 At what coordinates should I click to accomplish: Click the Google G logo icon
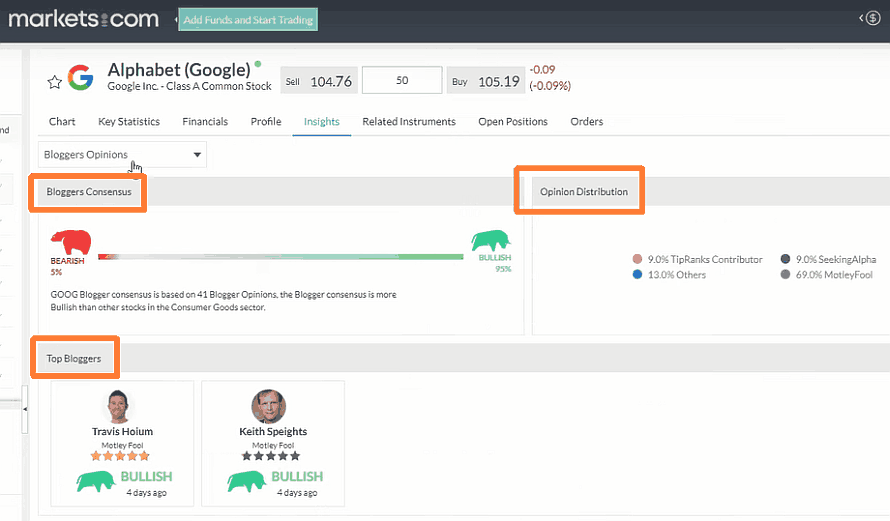80,79
